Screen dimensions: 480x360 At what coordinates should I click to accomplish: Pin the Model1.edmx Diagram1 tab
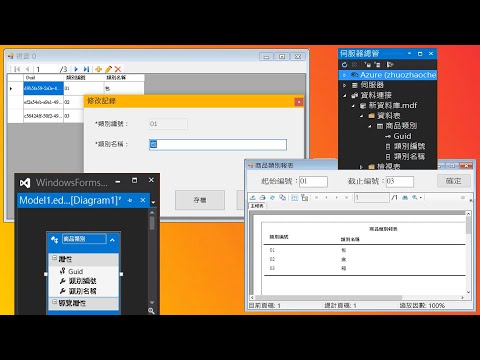point(130,200)
